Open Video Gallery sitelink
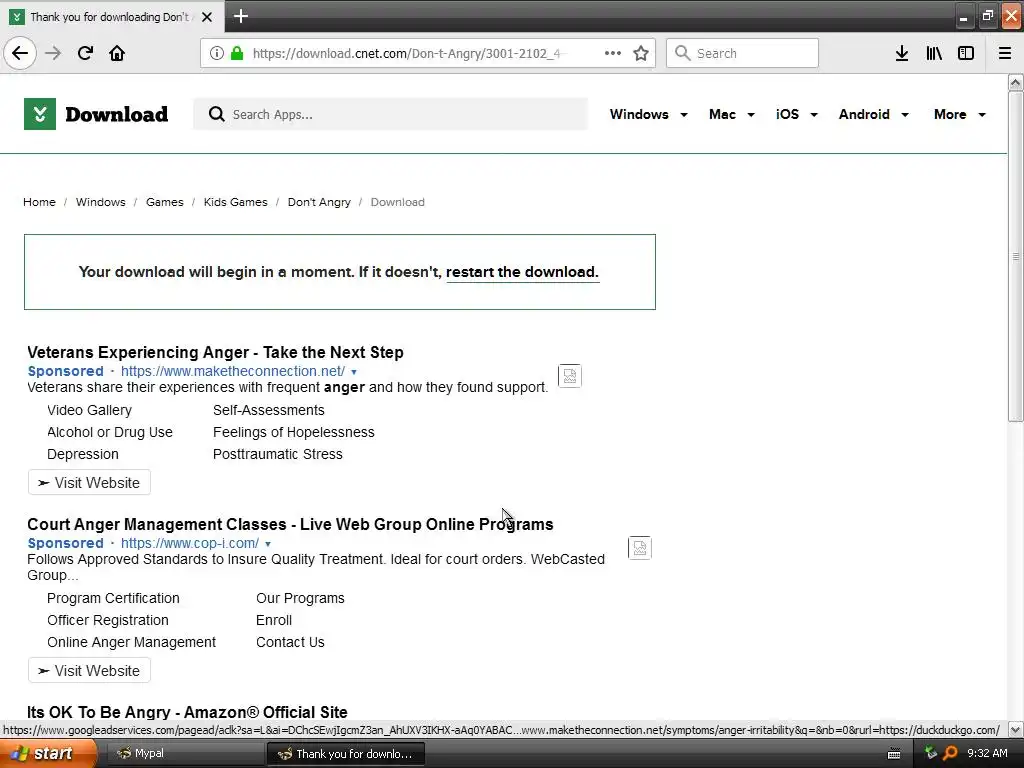Viewport: 1024px width, 768px height. [89, 410]
